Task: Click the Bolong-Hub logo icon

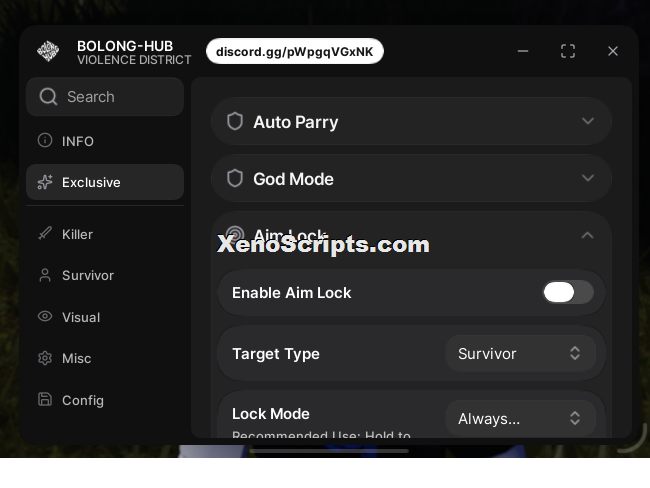Action: click(x=48, y=51)
